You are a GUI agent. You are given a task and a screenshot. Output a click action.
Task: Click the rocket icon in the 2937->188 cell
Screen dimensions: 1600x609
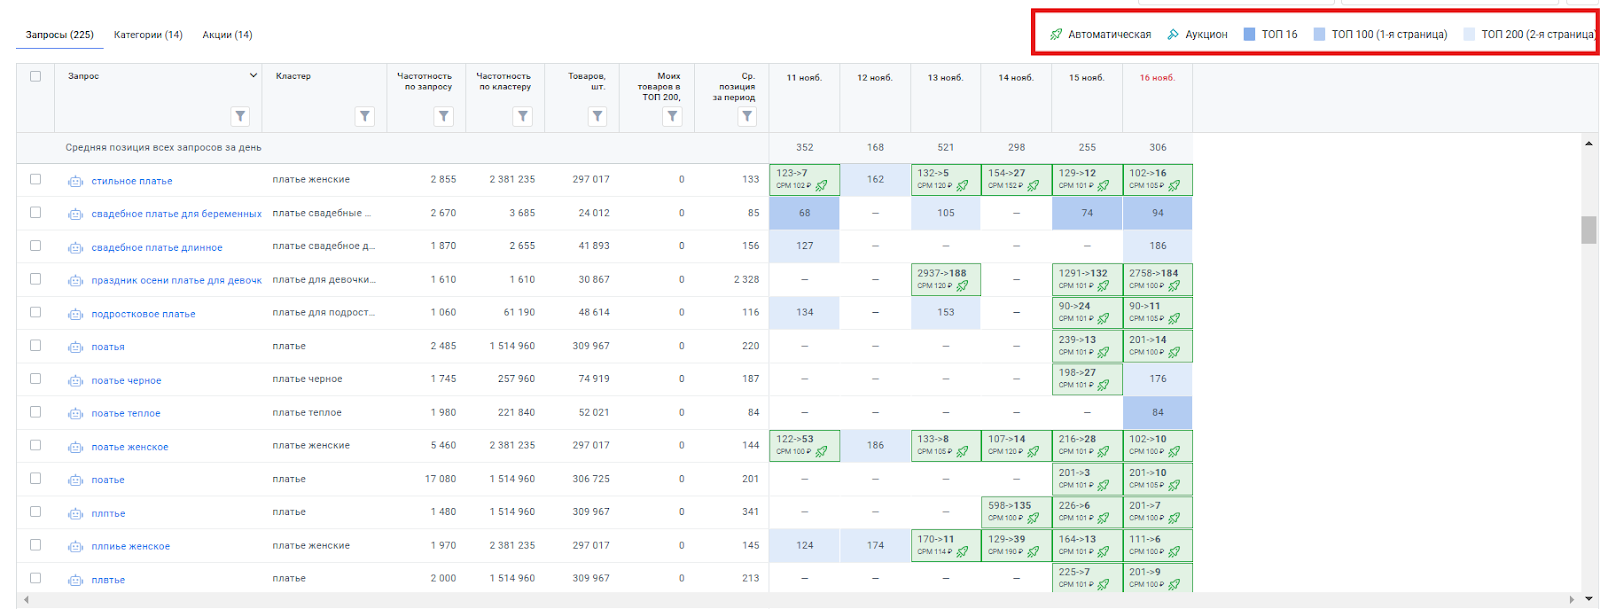click(x=962, y=286)
